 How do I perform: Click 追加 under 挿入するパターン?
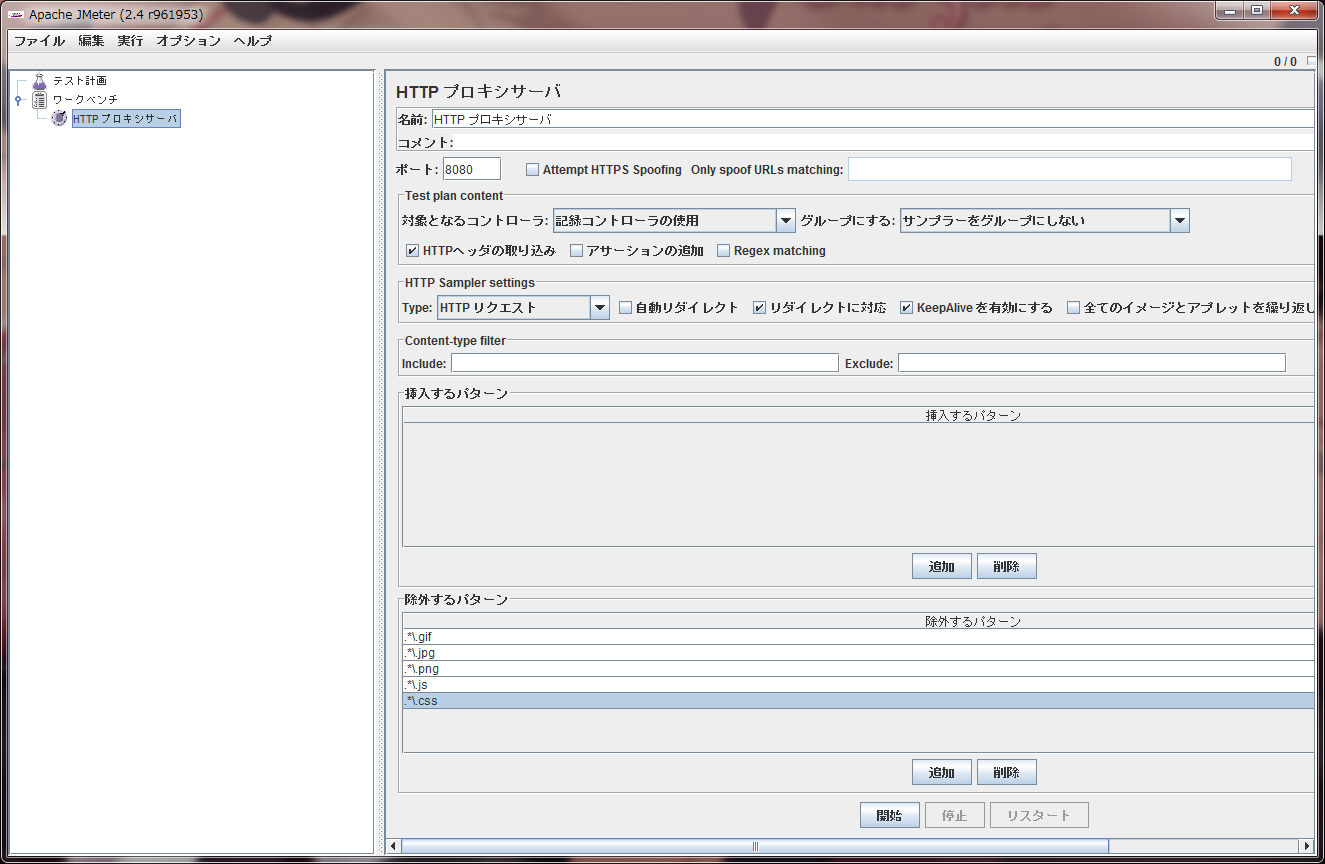(942, 567)
